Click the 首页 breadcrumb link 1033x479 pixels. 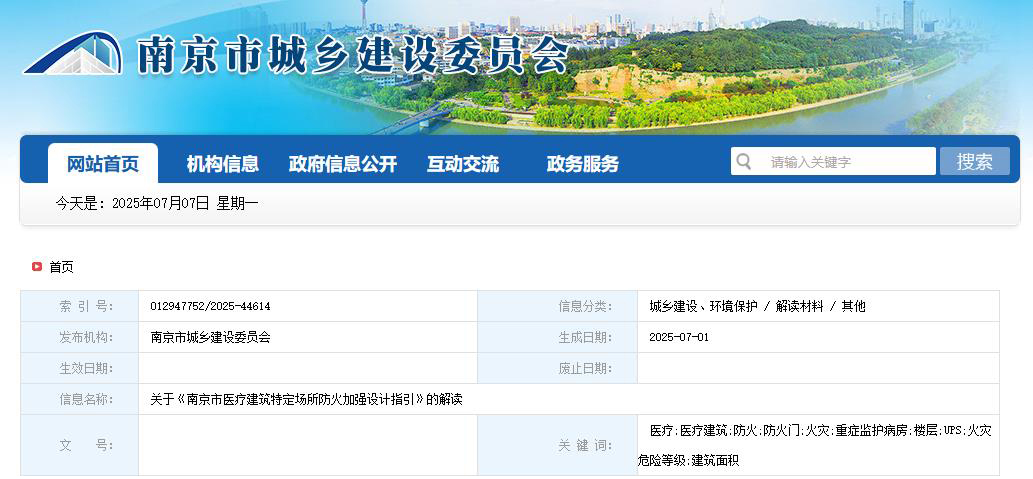(61, 267)
